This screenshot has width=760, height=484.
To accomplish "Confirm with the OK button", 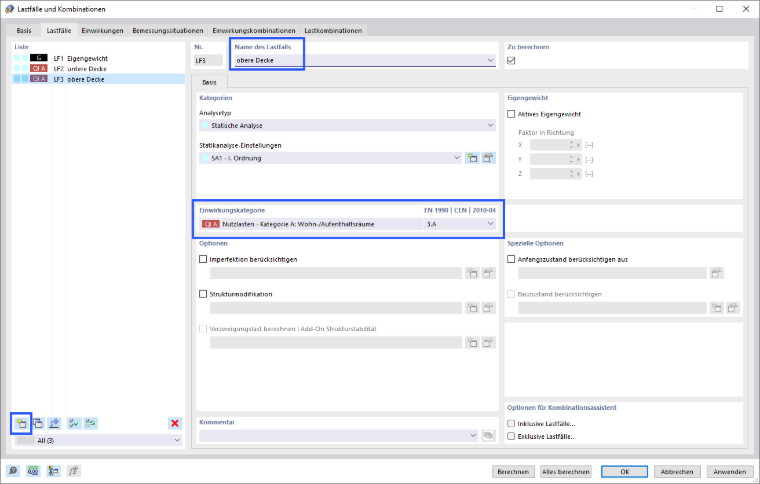I will [x=624, y=471].
